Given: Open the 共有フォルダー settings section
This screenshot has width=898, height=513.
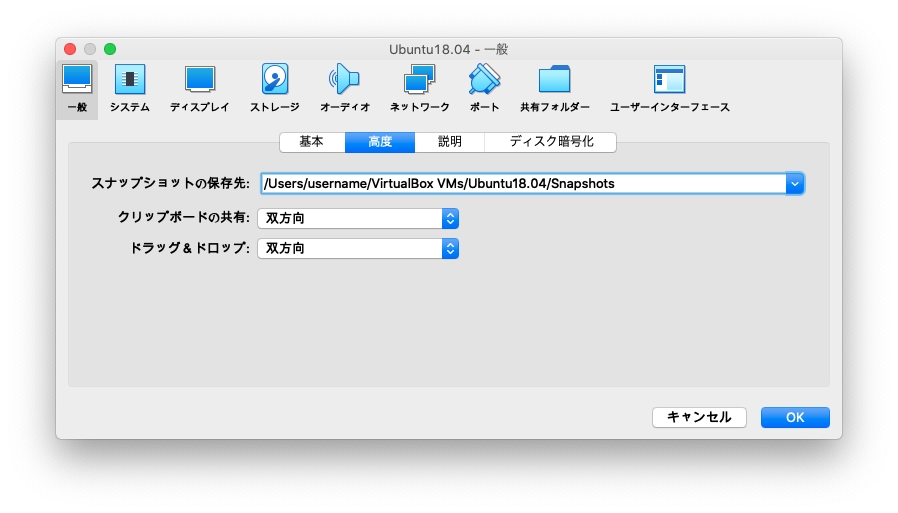Looking at the screenshot, I should tap(554, 89).
